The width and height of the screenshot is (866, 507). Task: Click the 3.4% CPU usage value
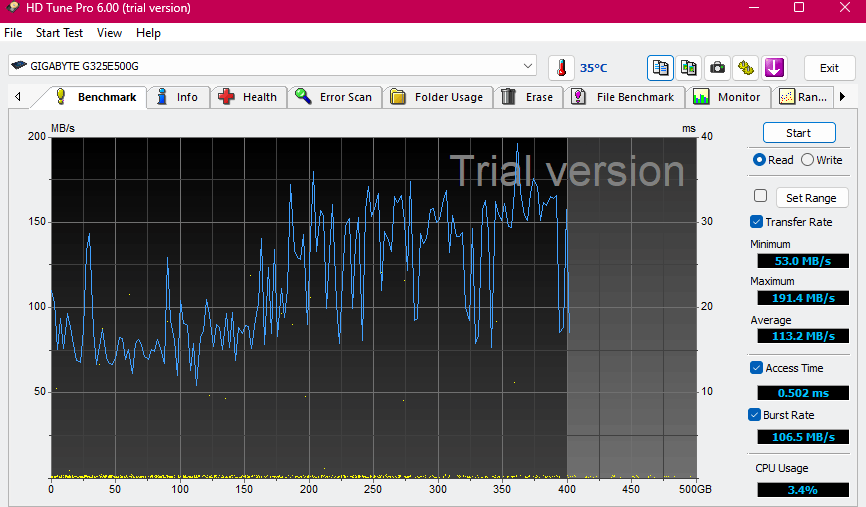point(802,490)
